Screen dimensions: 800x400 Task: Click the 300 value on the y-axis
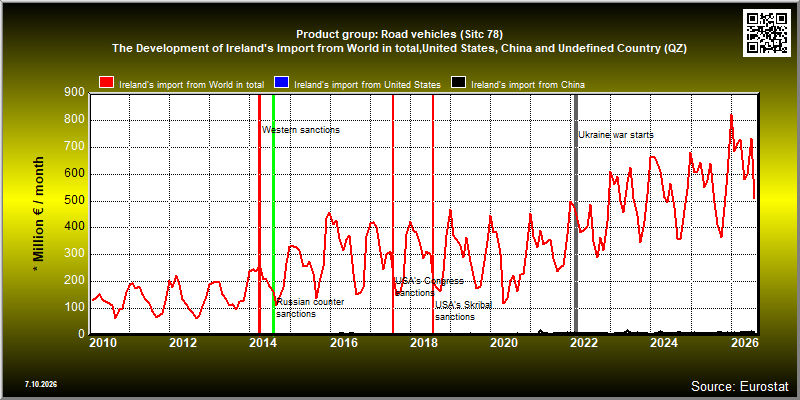(x=74, y=254)
